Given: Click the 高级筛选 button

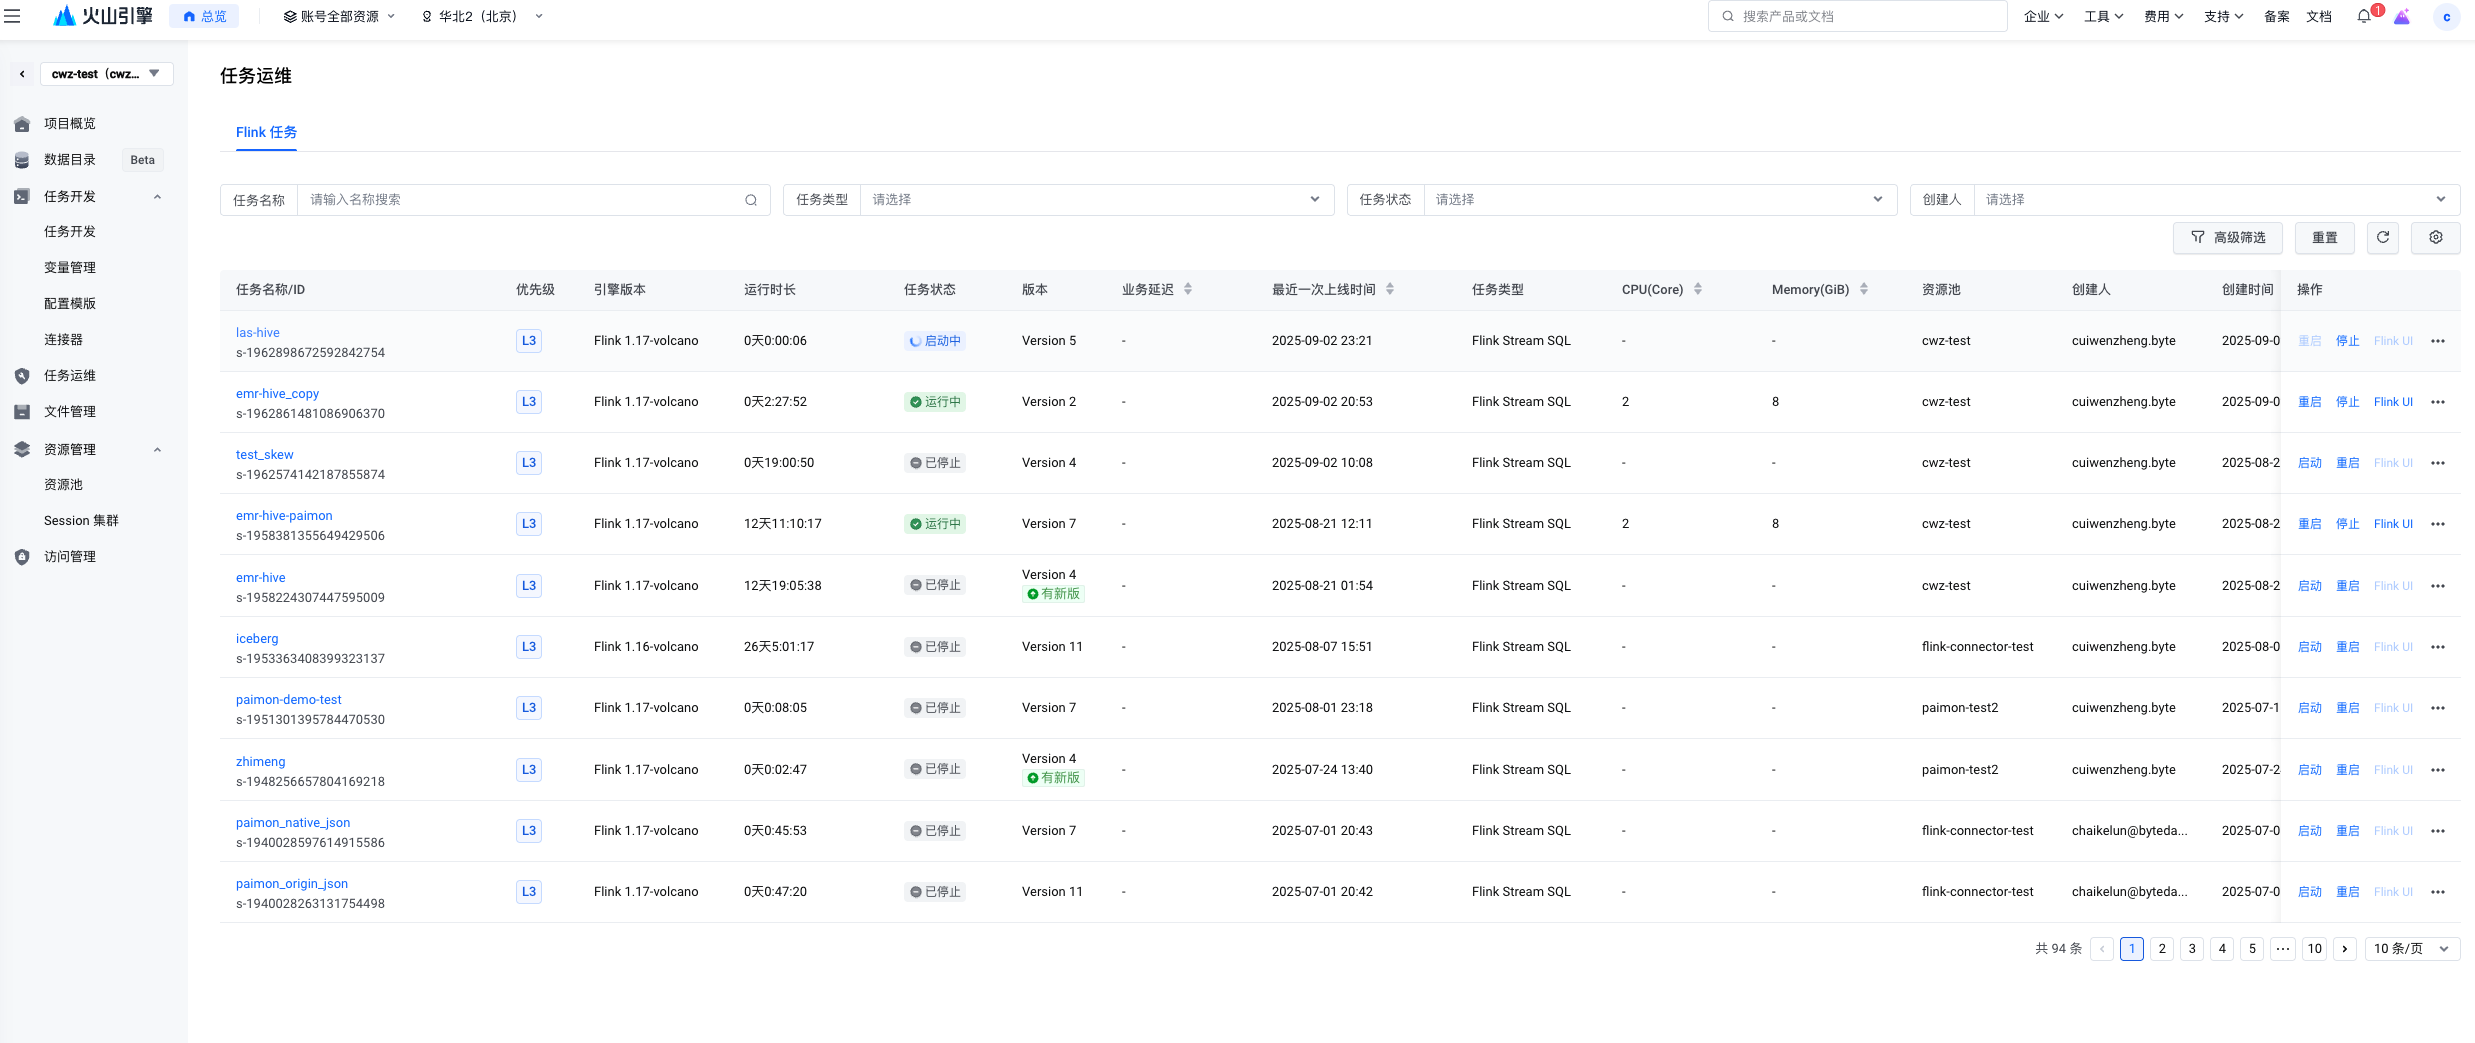Looking at the screenshot, I should (x=2227, y=238).
